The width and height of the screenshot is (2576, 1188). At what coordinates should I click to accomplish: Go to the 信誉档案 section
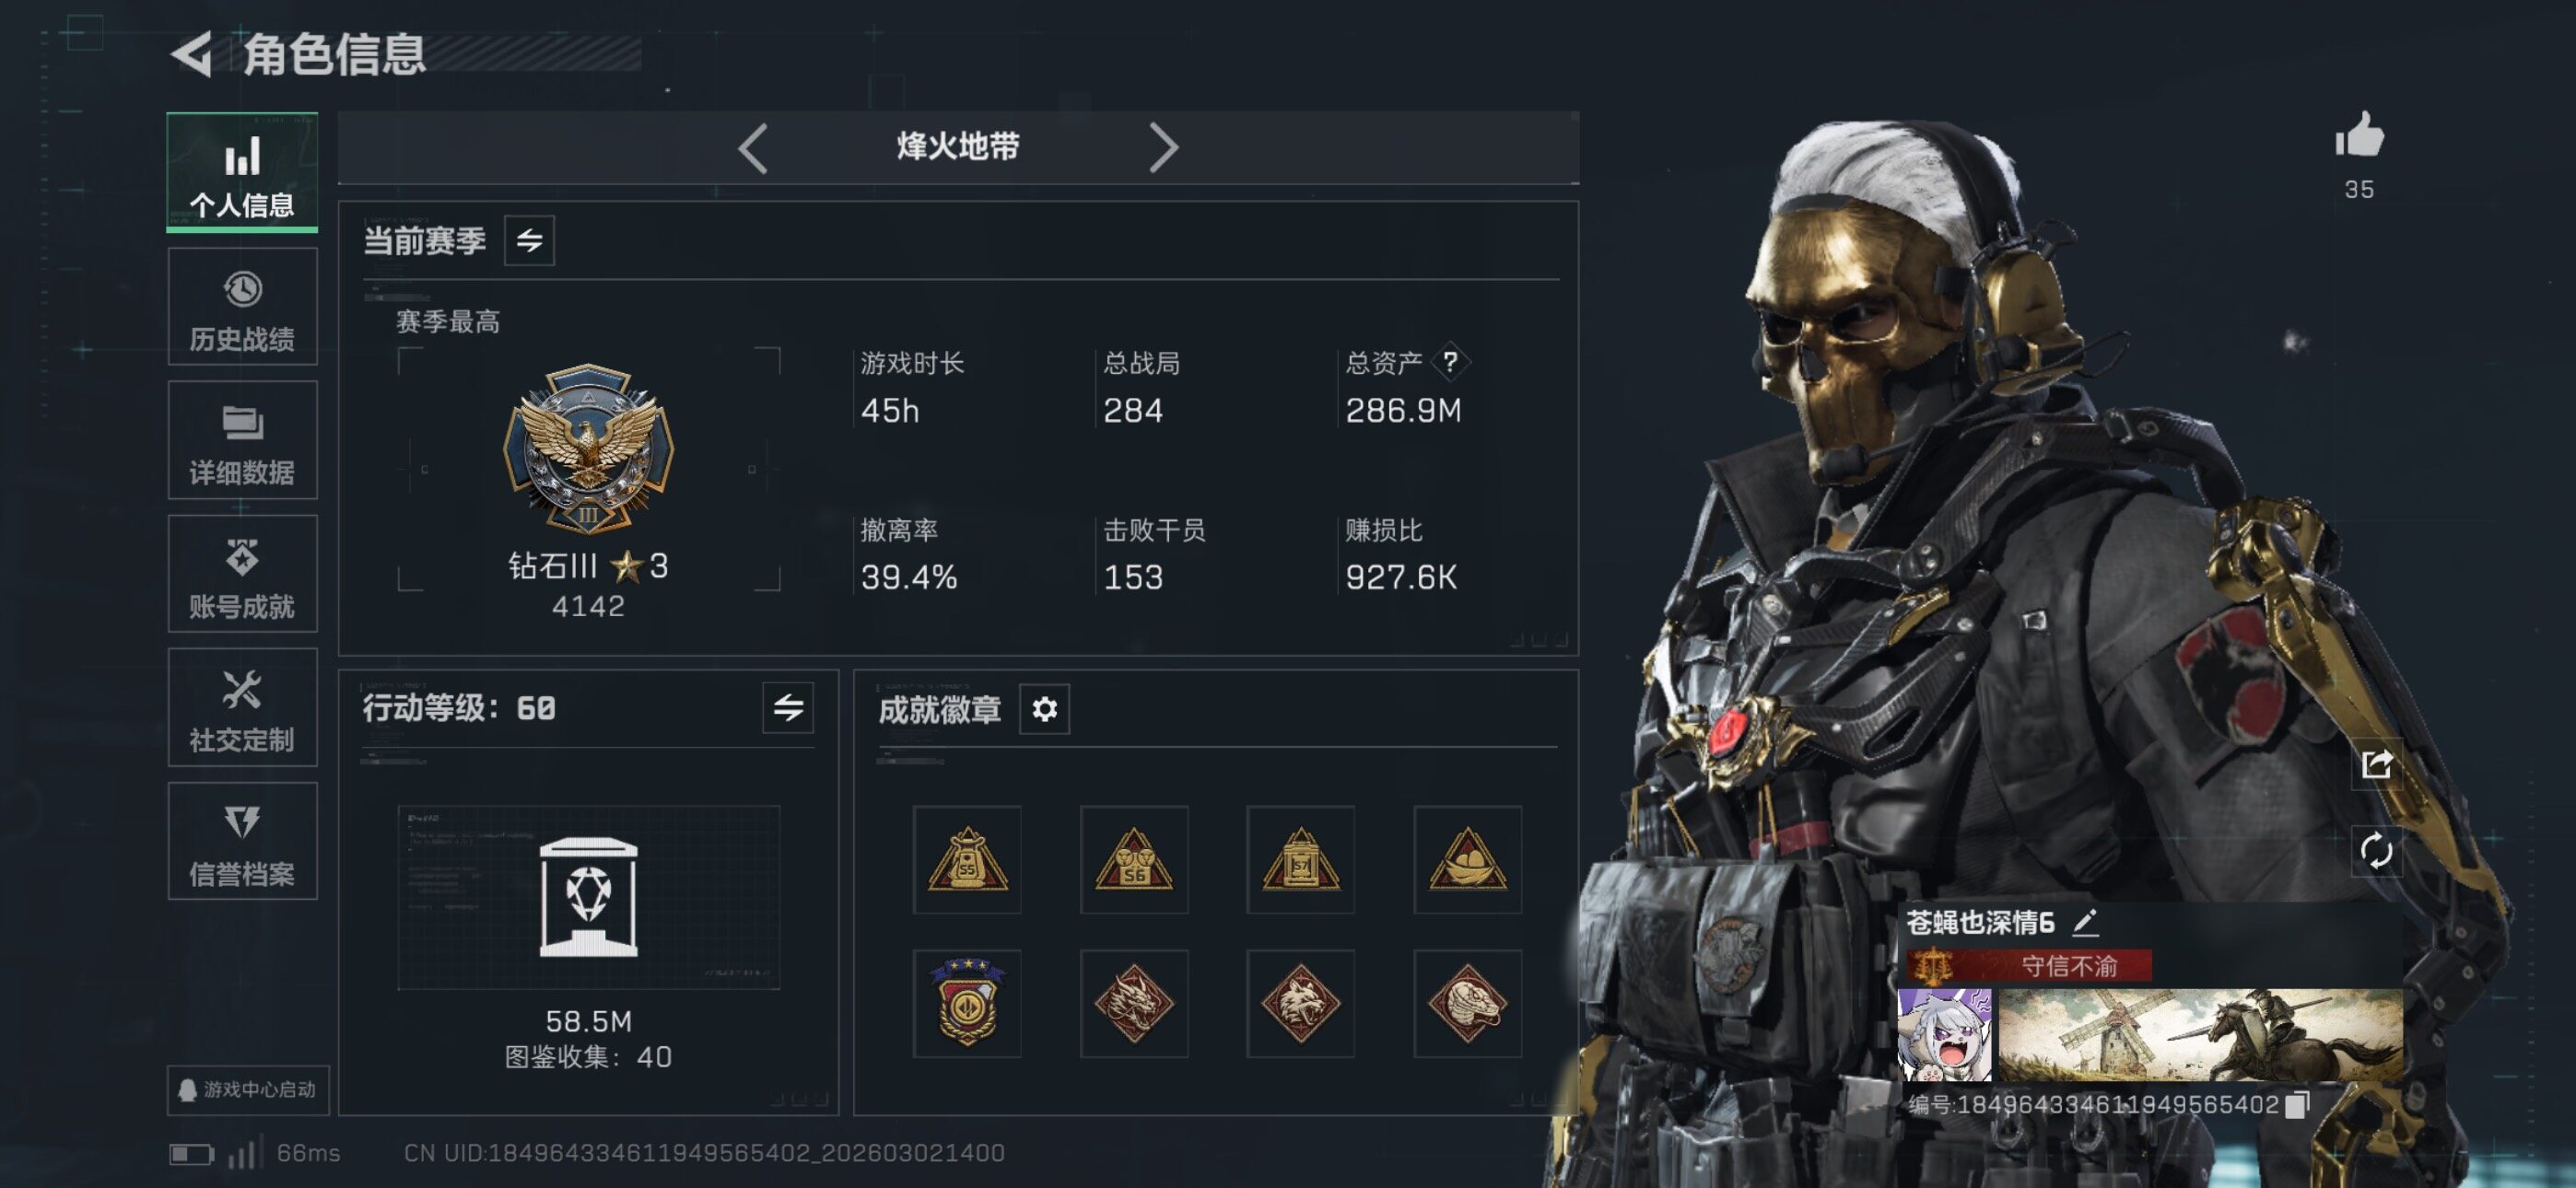pyautogui.click(x=242, y=841)
